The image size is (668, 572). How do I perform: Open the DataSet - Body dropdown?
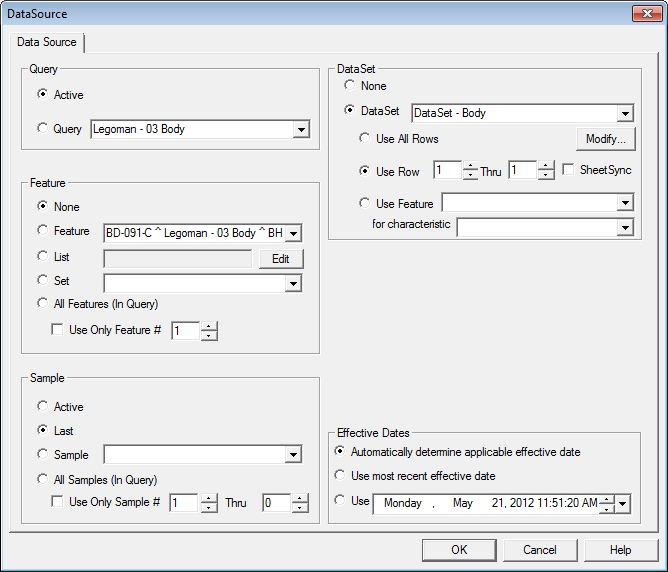624,113
